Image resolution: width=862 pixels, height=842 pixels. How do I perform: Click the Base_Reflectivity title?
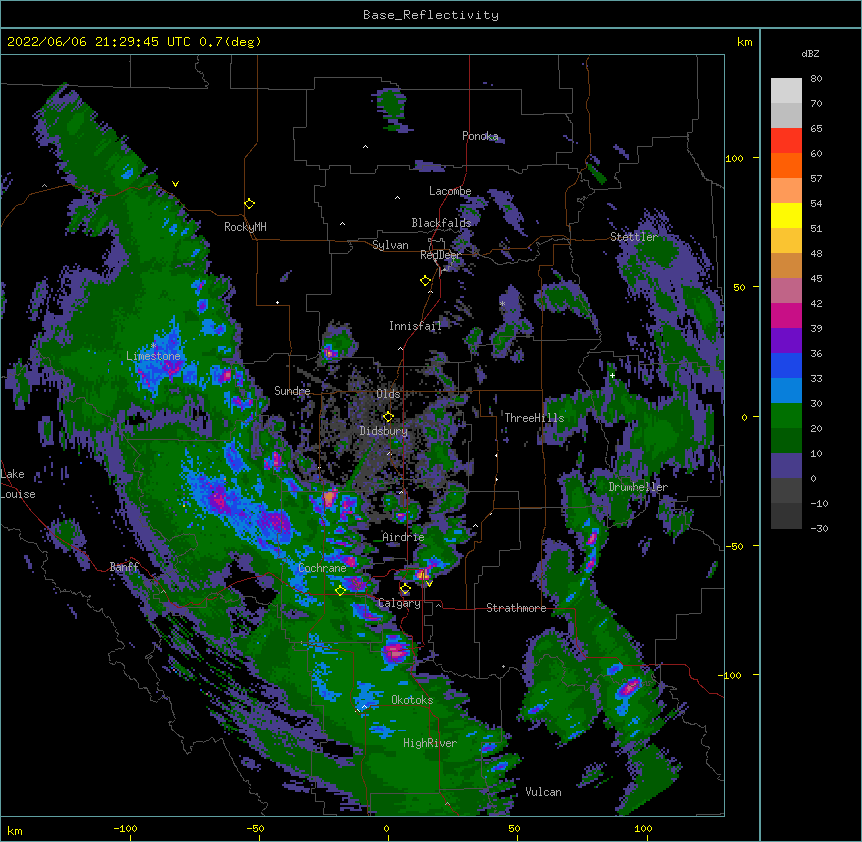[x=431, y=15]
